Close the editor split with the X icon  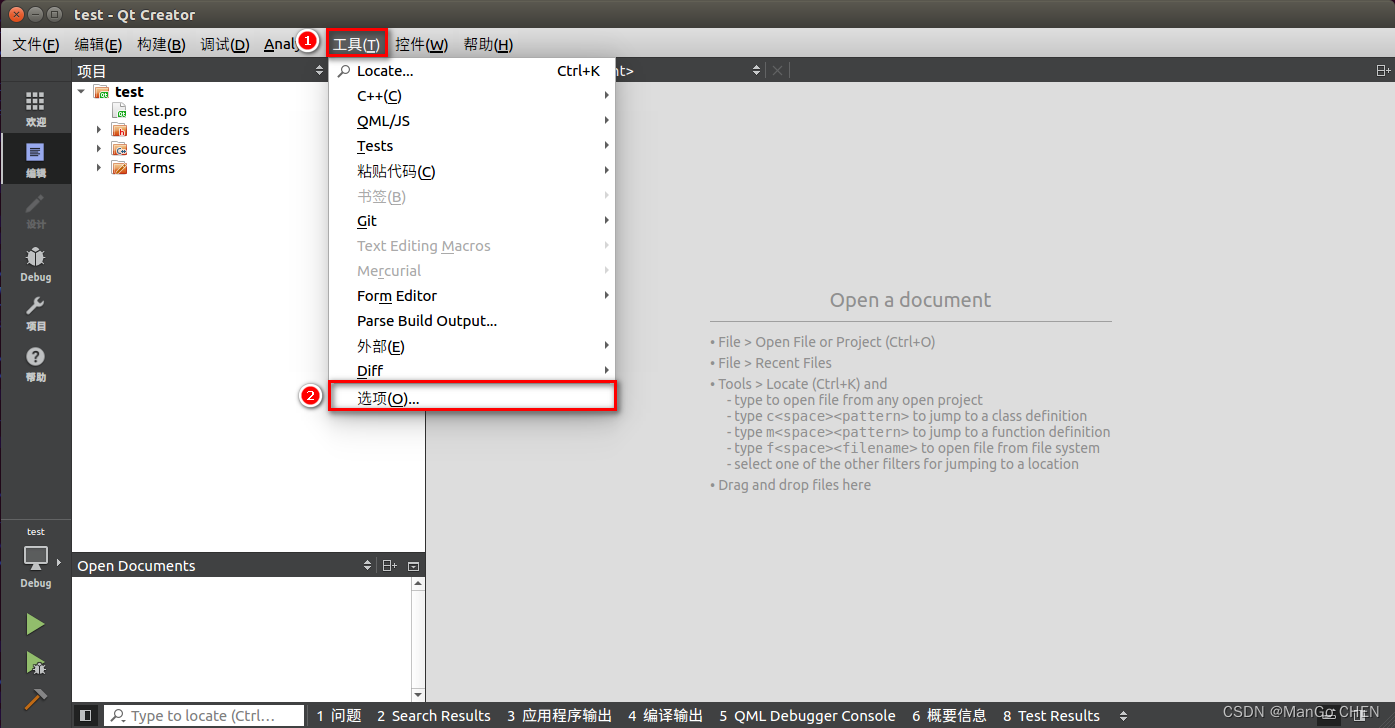[777, 70]
